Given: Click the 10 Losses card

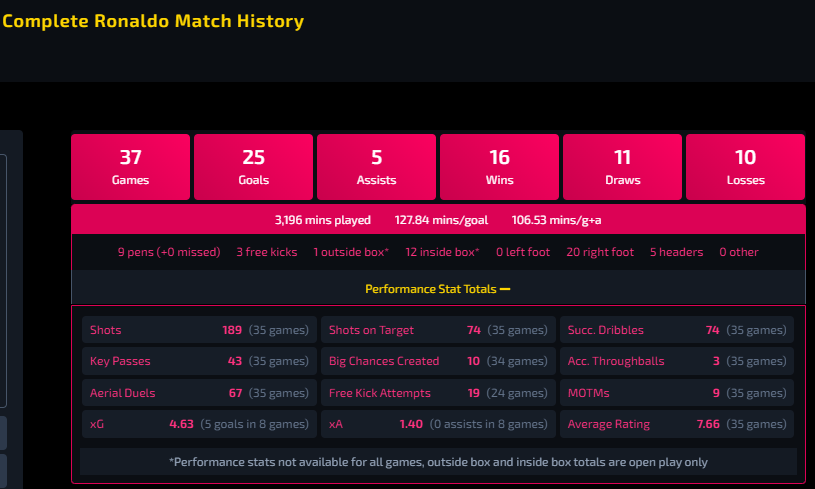Looking at the screenshot, I should pyautogui.click(x=745, y=167).
